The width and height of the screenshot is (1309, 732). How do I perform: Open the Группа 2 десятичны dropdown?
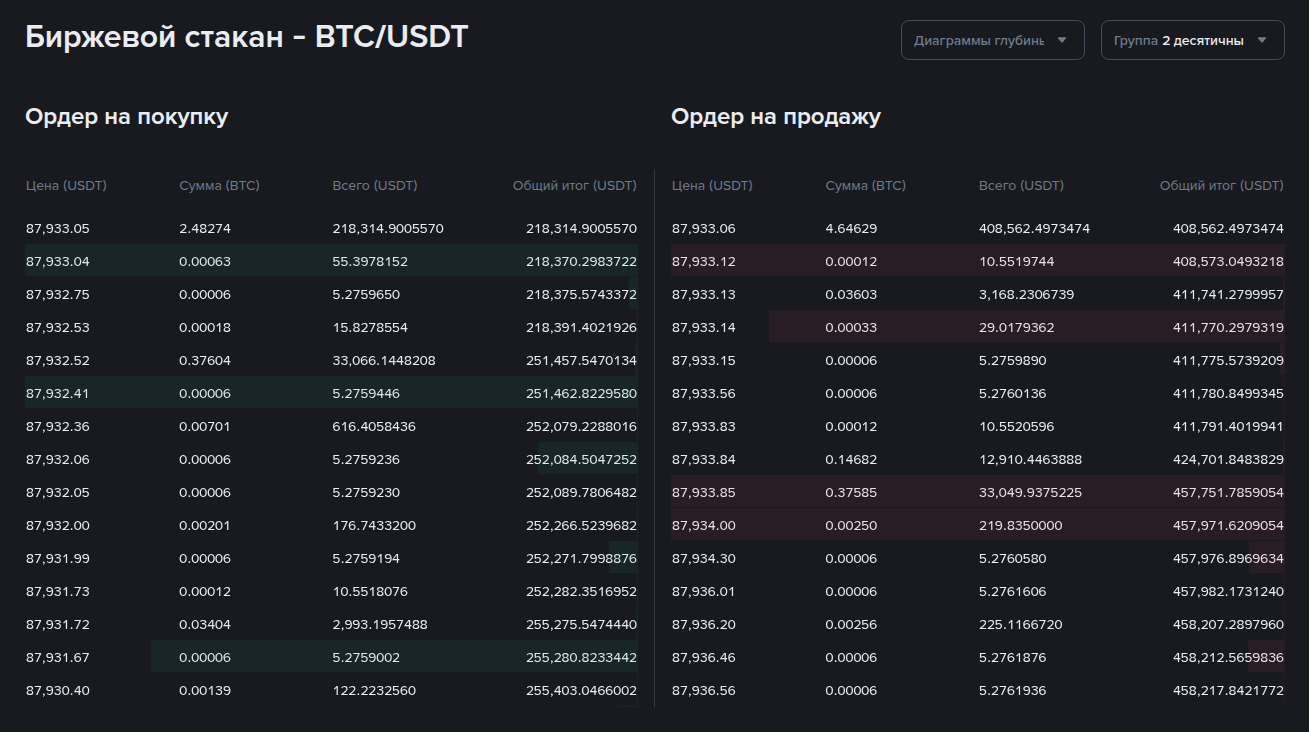pos(1180,41)
